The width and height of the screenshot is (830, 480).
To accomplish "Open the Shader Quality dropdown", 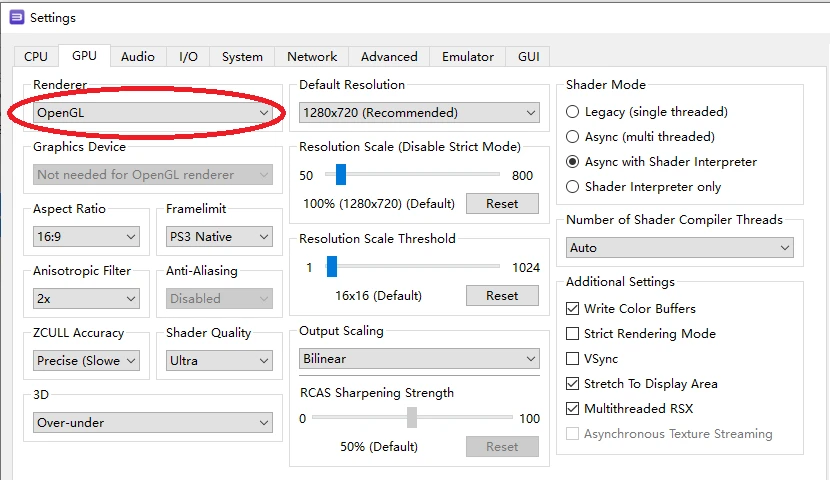I will pos(219,360).
